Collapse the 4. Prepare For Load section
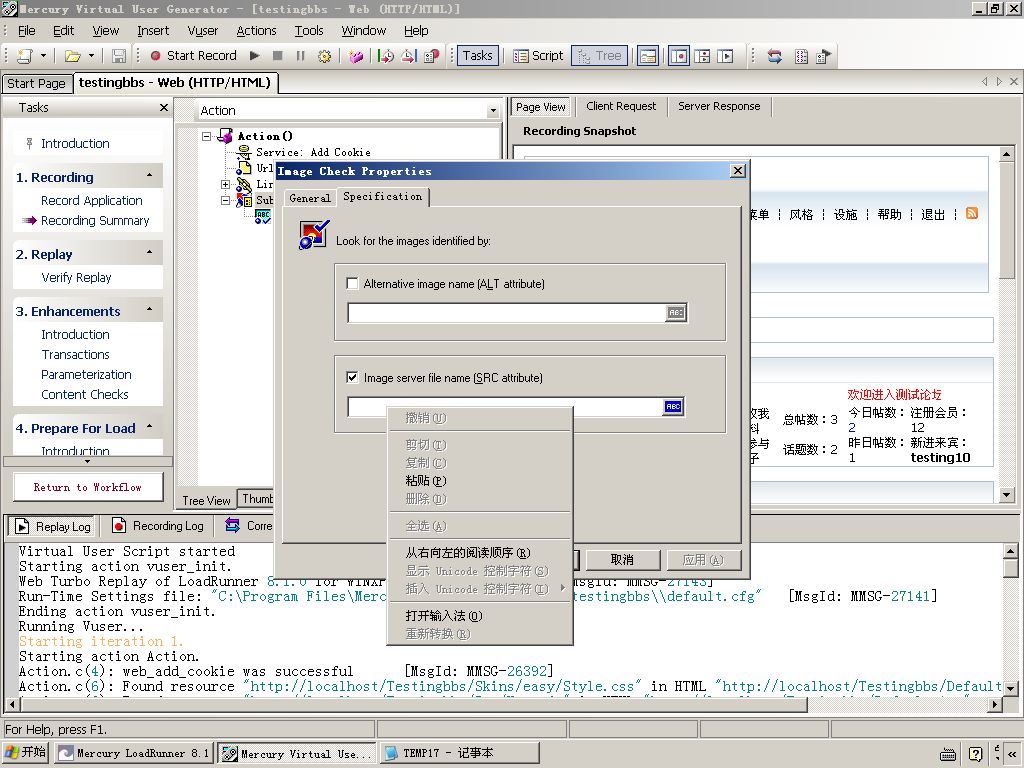Screen dimensions: 1024x768 pos(150,427)
